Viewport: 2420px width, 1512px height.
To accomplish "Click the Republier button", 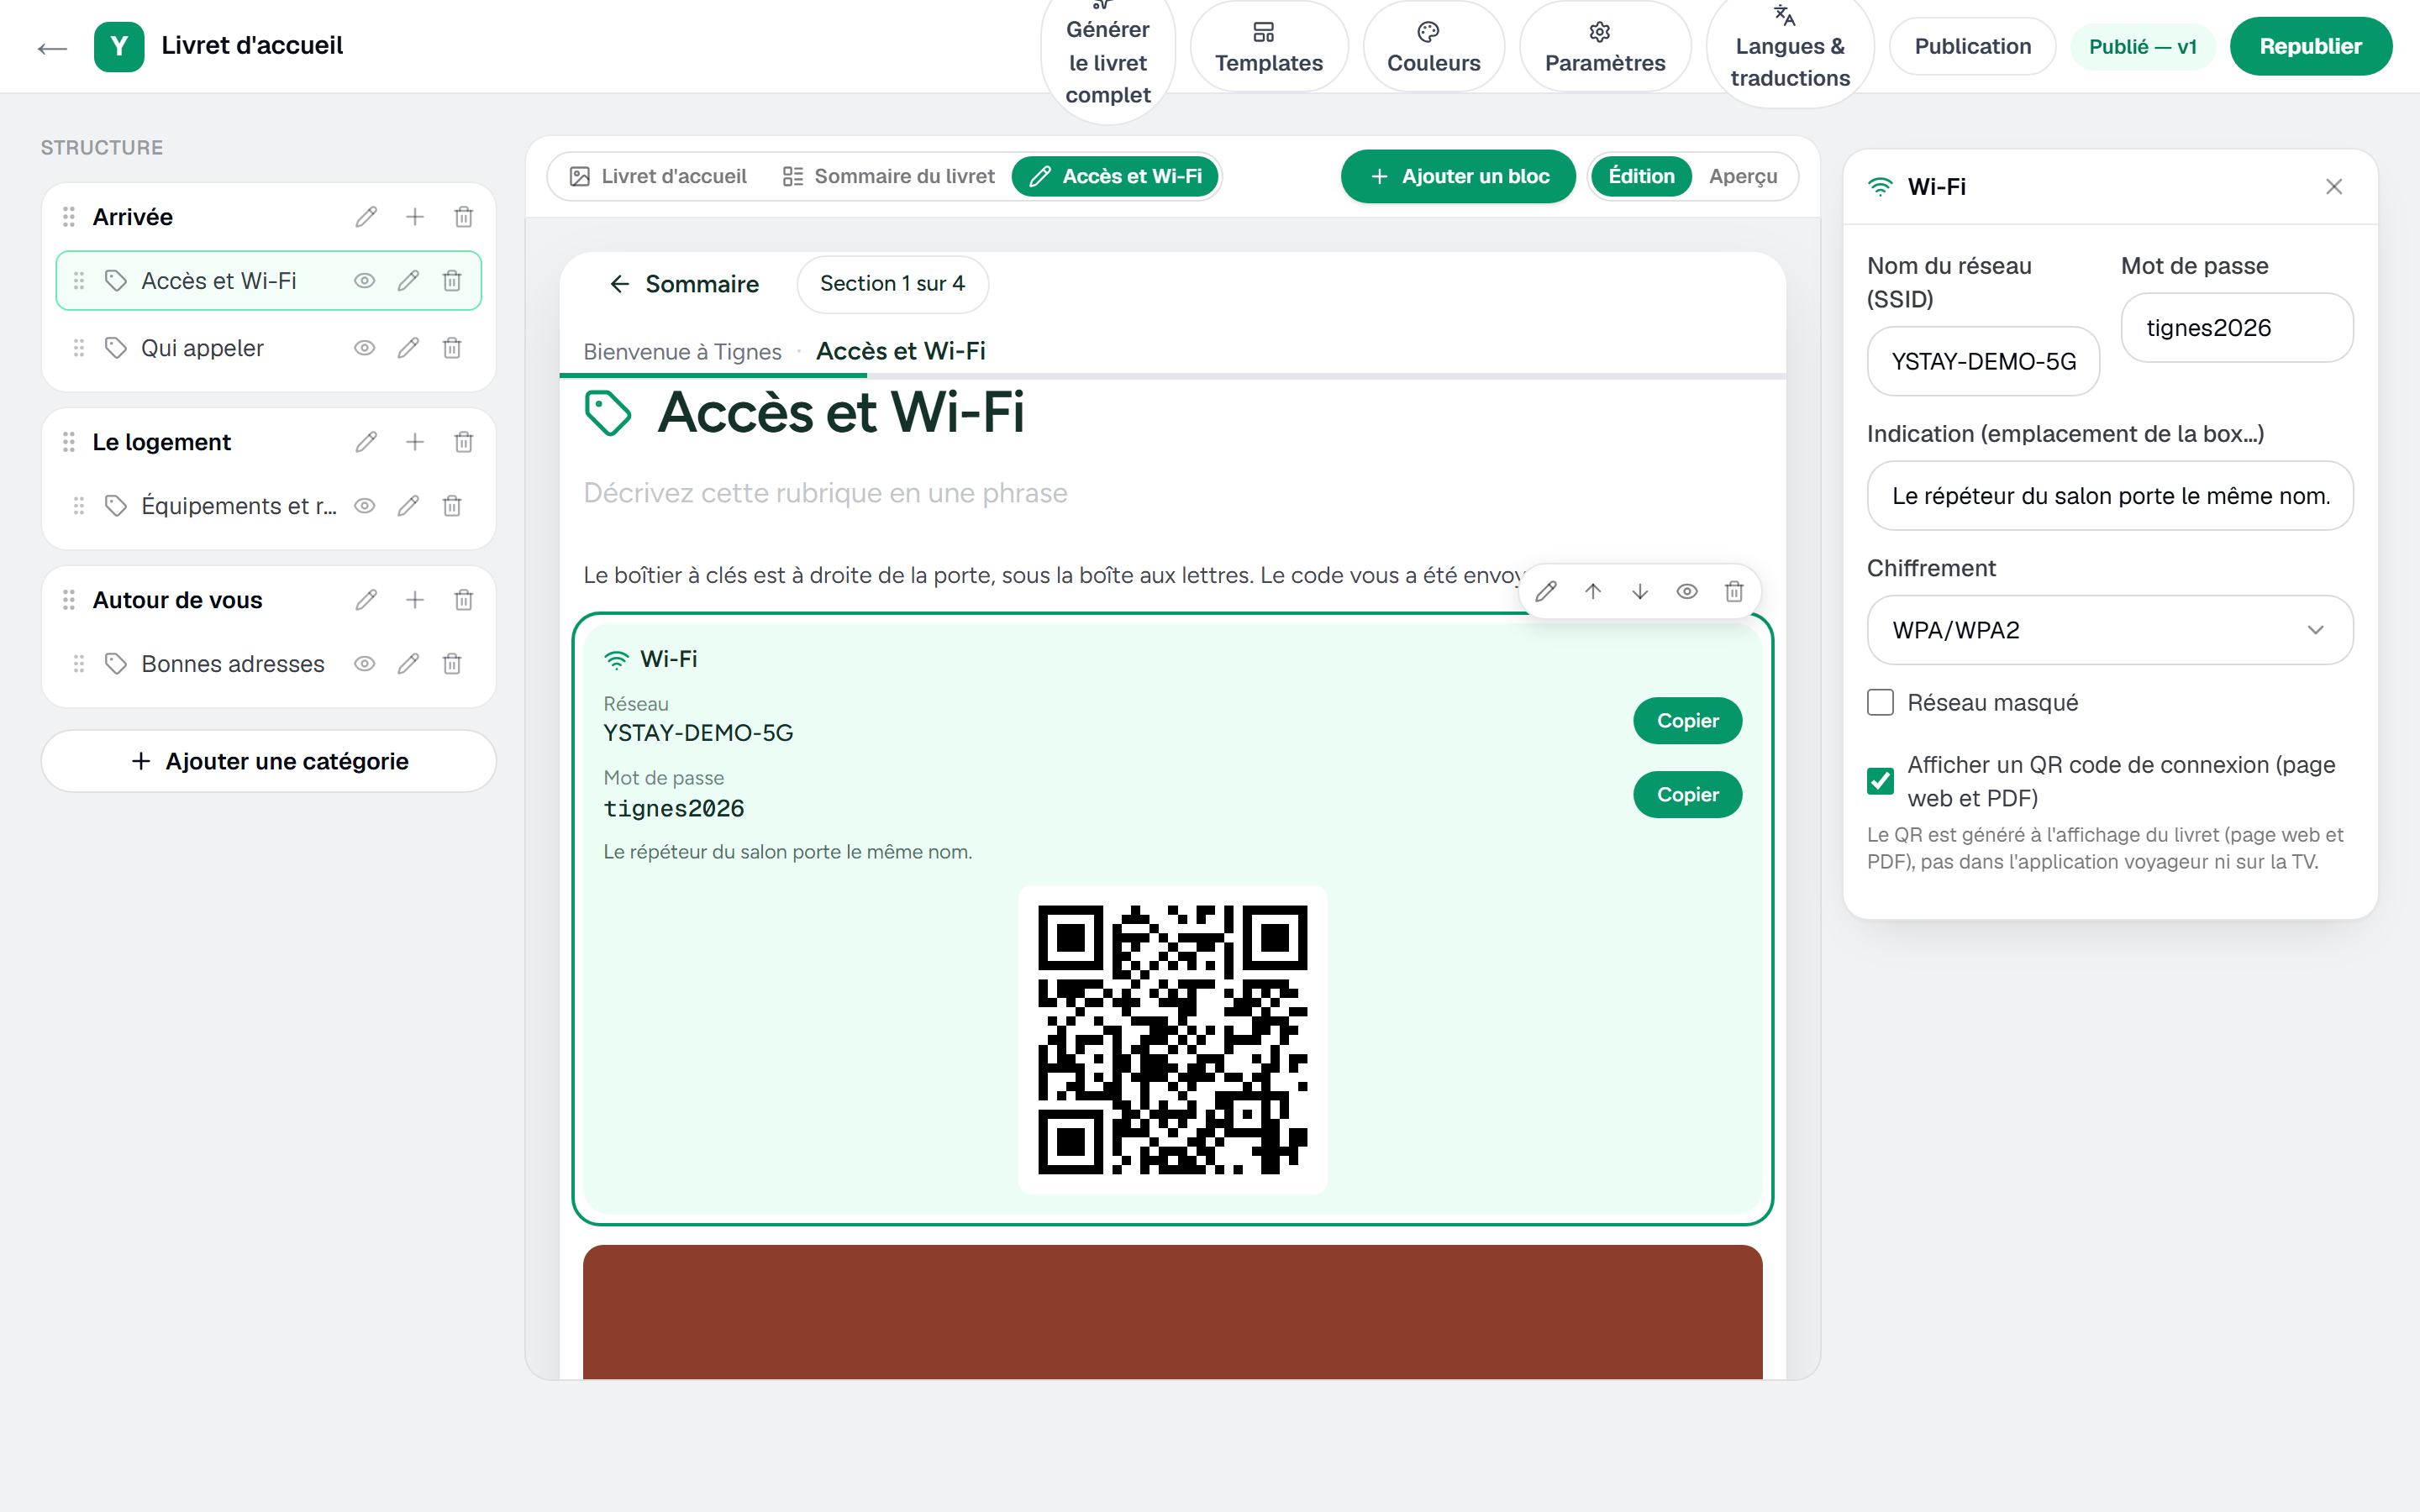I will click(2310, 47).
